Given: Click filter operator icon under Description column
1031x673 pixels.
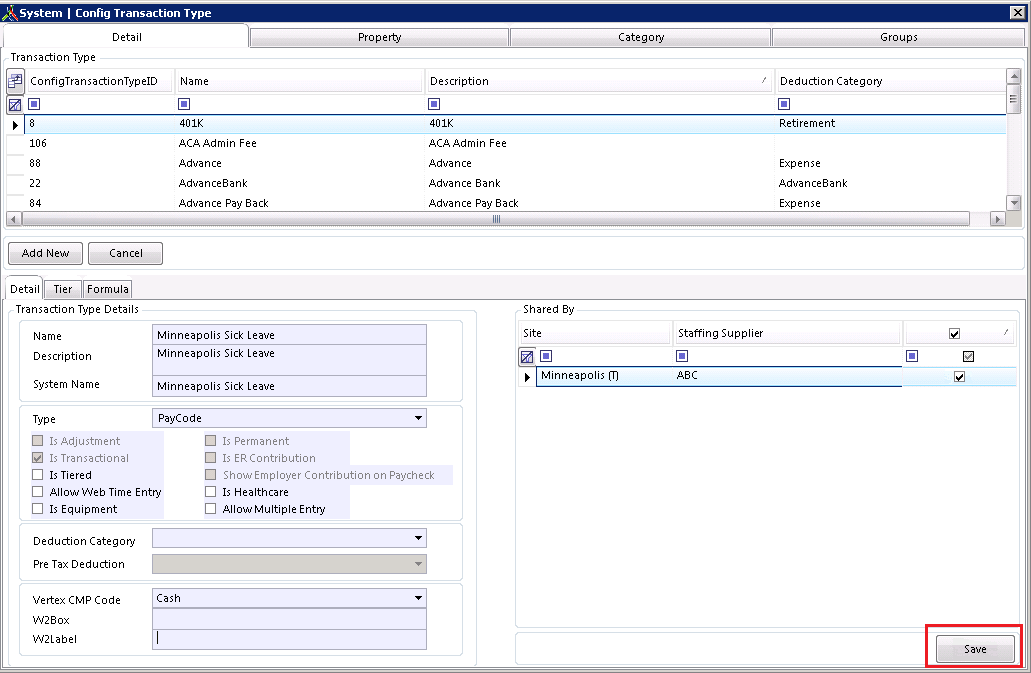Looking at the screenshot, I should pos(434,104).
